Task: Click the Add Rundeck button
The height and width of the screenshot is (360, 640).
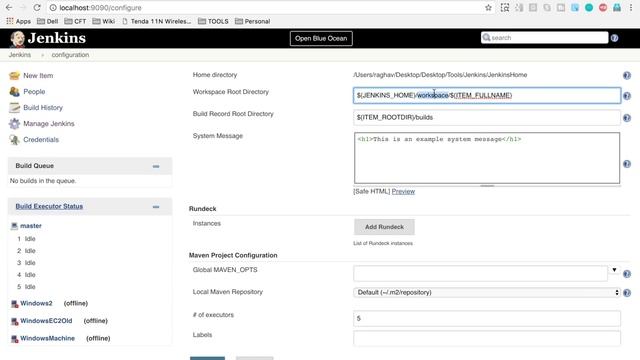Action: click(x=384, y=227)
